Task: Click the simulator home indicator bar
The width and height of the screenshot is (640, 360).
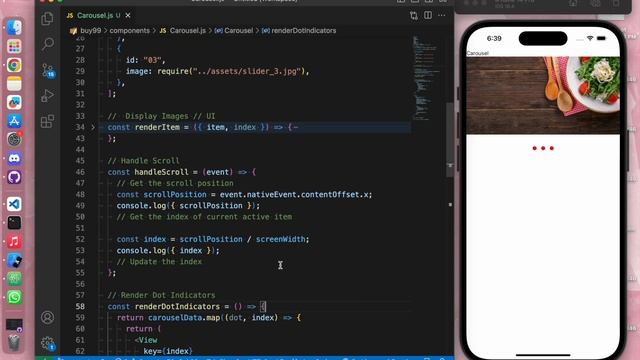Action: tap(543, 355)
